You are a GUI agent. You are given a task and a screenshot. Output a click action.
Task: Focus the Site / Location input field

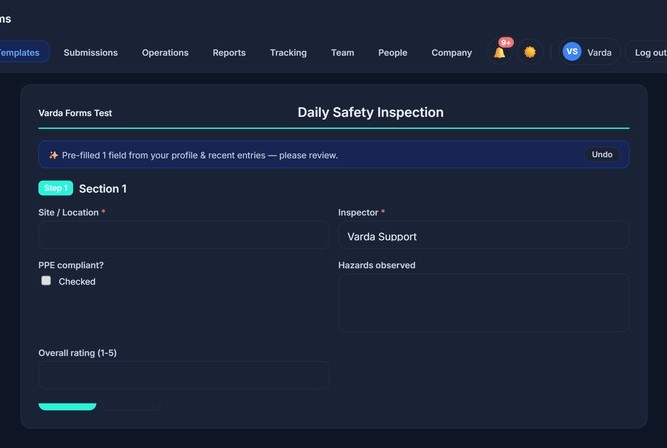click(184, 234)
